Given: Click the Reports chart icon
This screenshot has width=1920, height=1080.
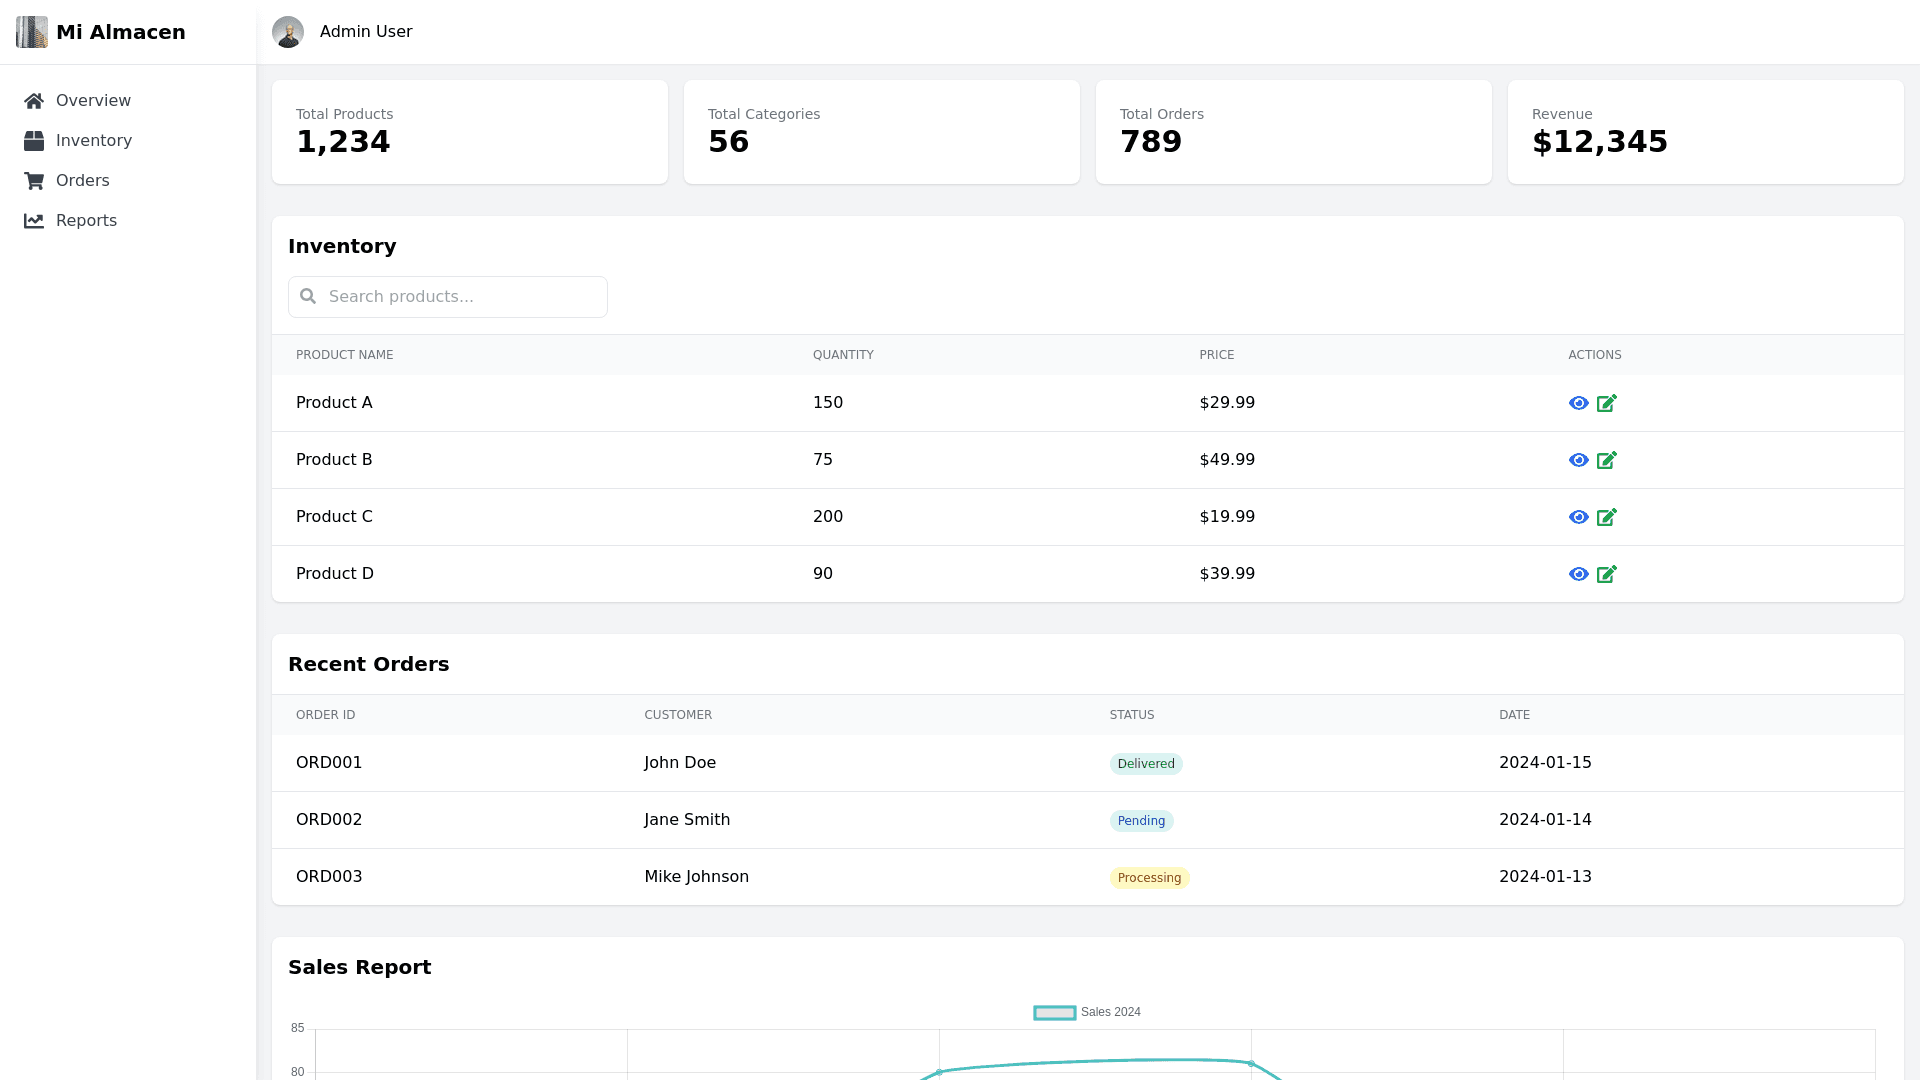Looking at the screenshot, I should click(x=34, y=221).
